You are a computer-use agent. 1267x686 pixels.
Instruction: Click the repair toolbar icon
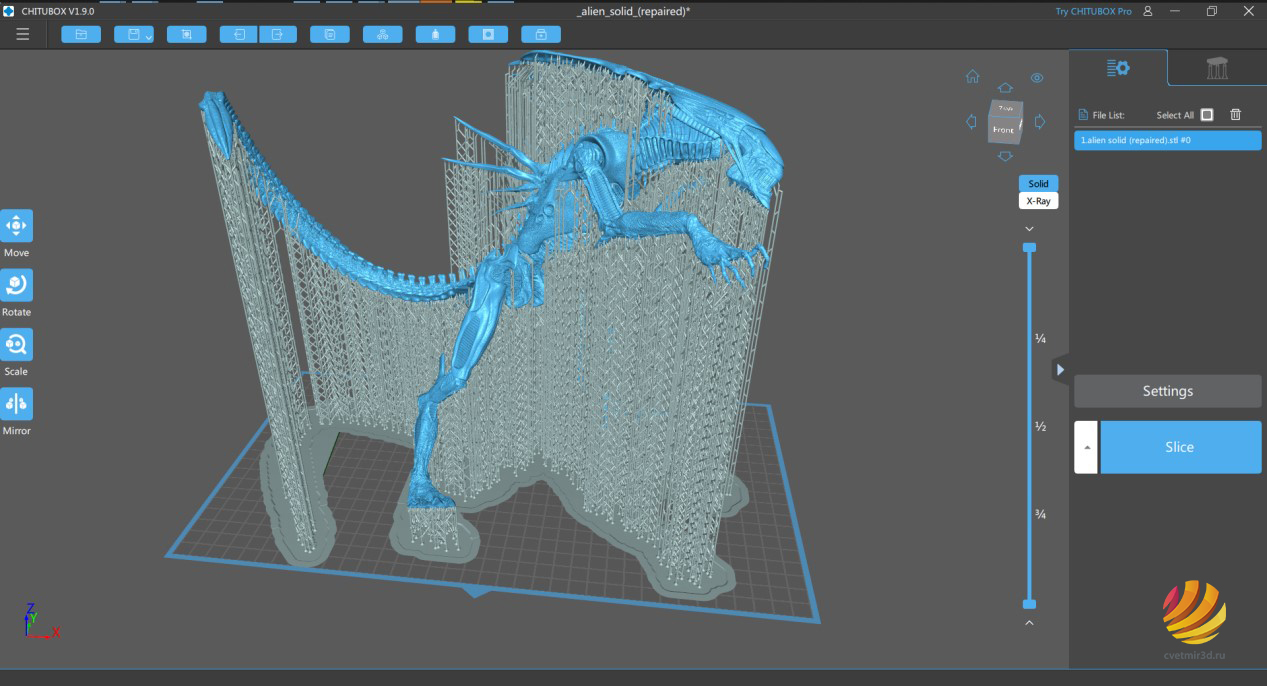pyautogui.click(x=541, y=34)
